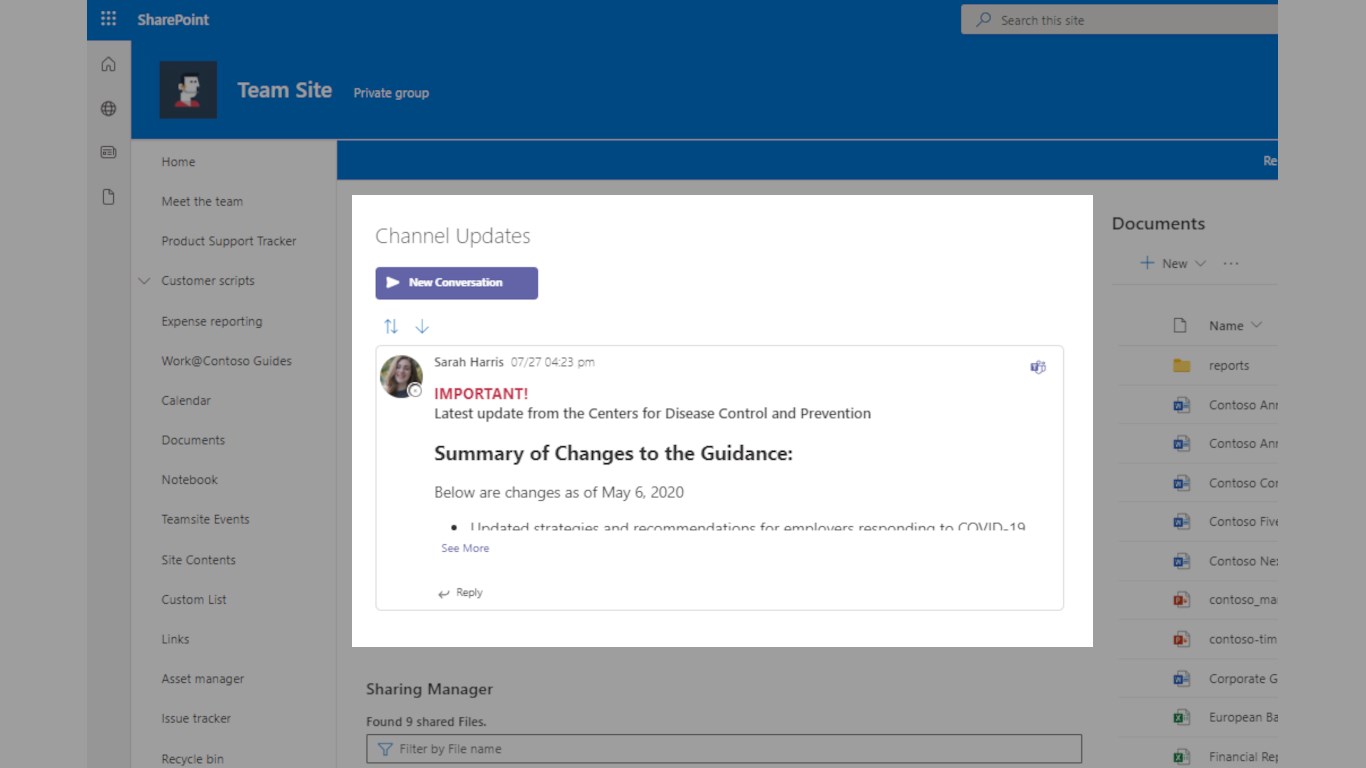Screen dimensions: 1366x768
Task: Reply to Sarah Harris's message
Action: click(461, 593)
